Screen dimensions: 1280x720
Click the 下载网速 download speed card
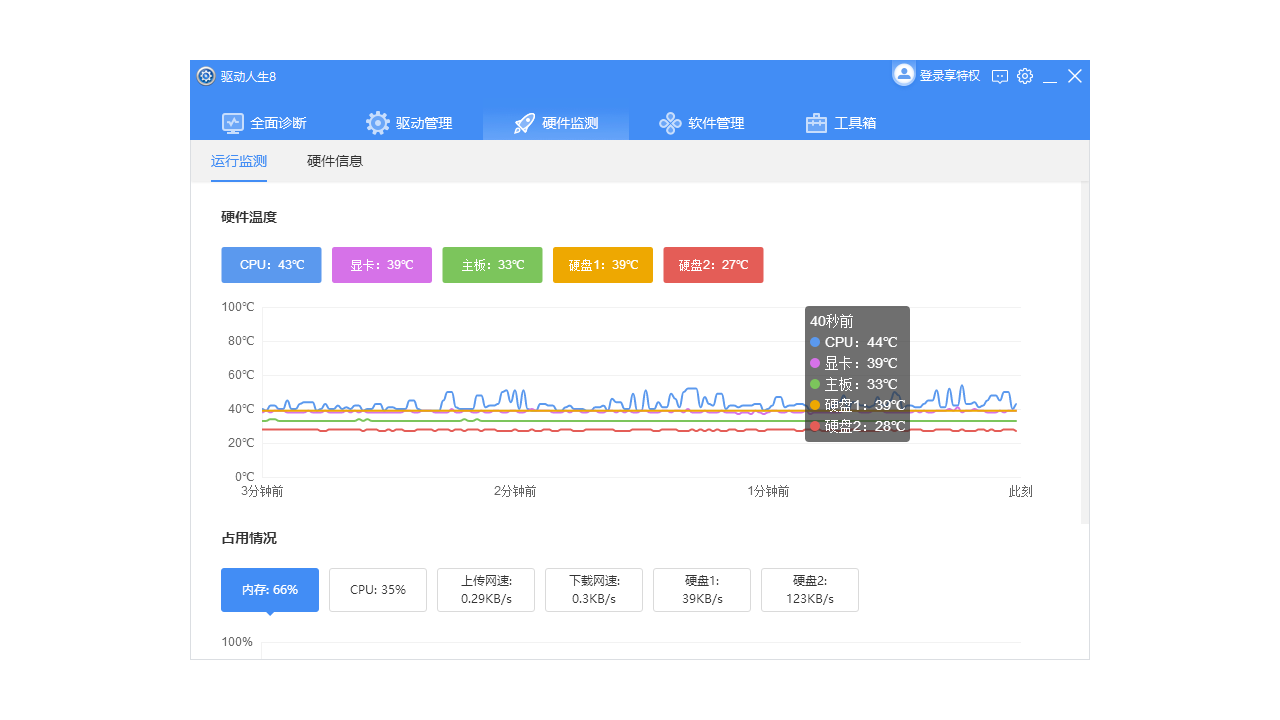[593, 590]
